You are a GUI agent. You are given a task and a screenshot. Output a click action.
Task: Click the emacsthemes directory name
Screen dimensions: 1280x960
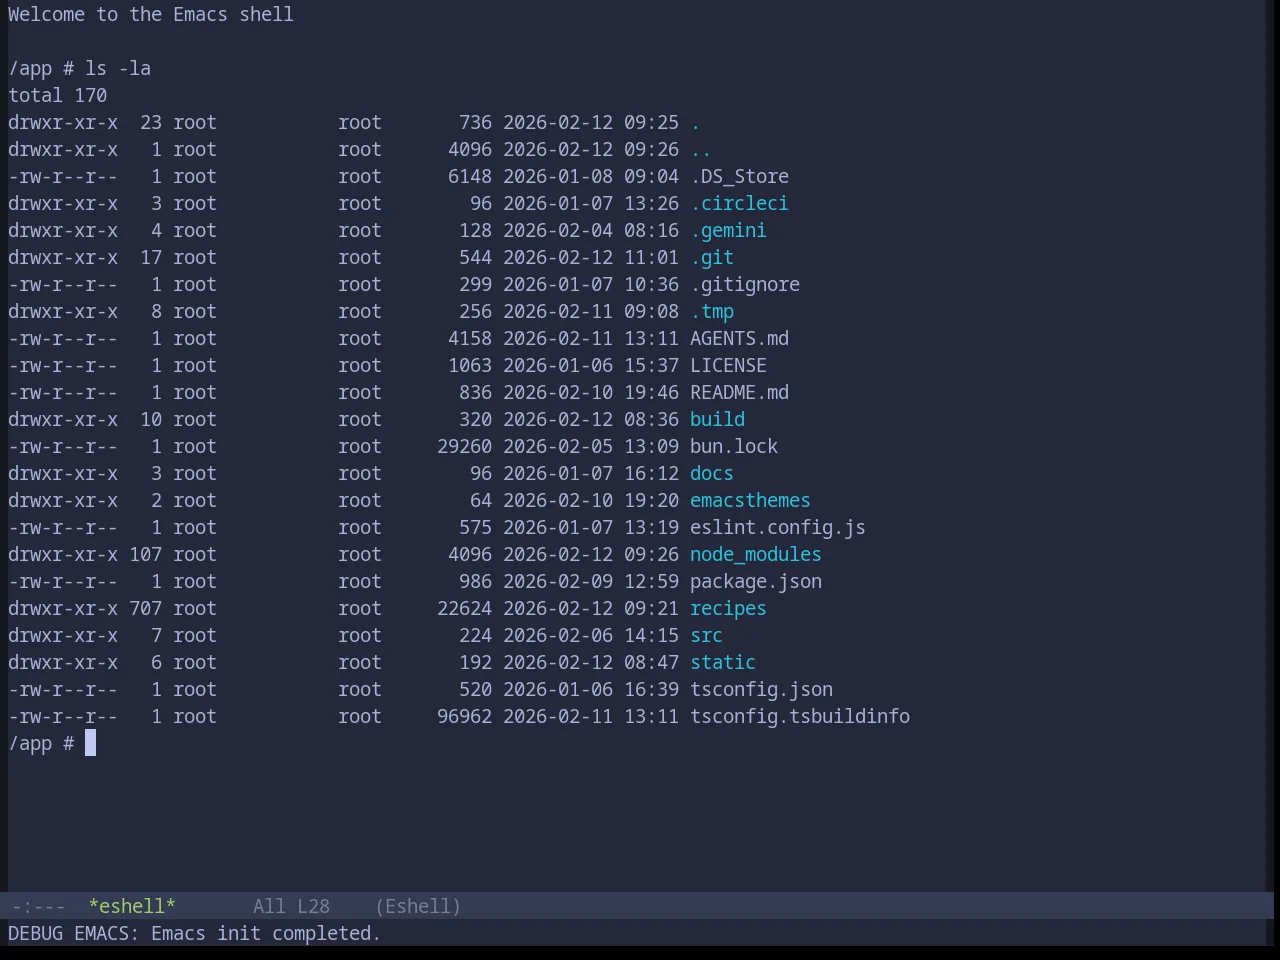coord(750,500)
